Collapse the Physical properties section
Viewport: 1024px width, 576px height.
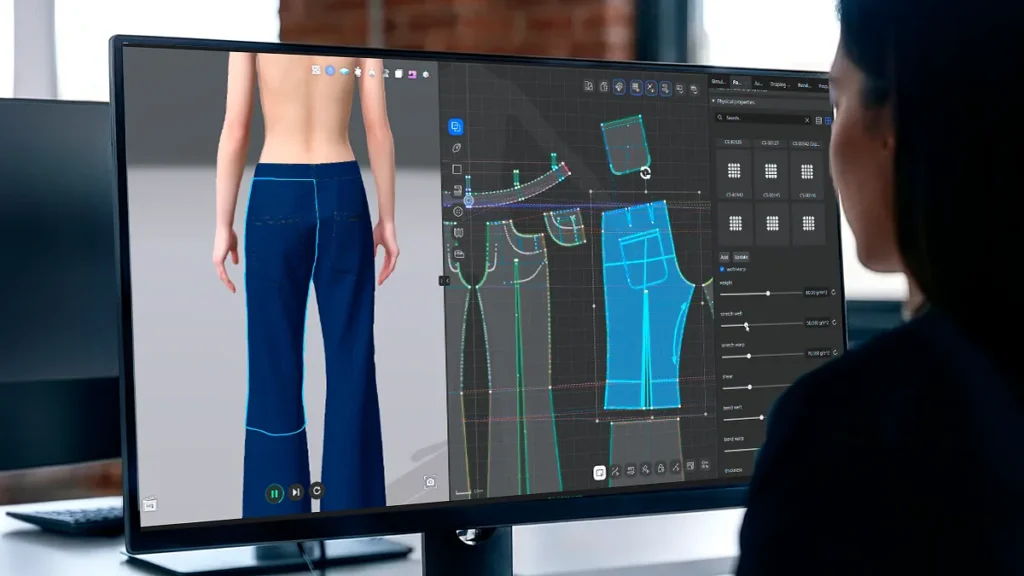tap(713, 101)
